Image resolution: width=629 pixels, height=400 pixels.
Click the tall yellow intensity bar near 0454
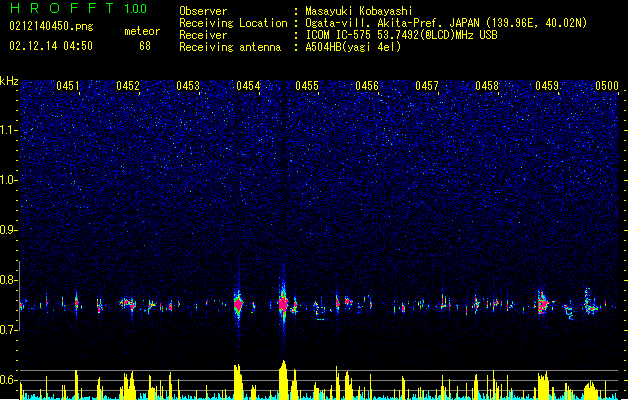(238, 382)
